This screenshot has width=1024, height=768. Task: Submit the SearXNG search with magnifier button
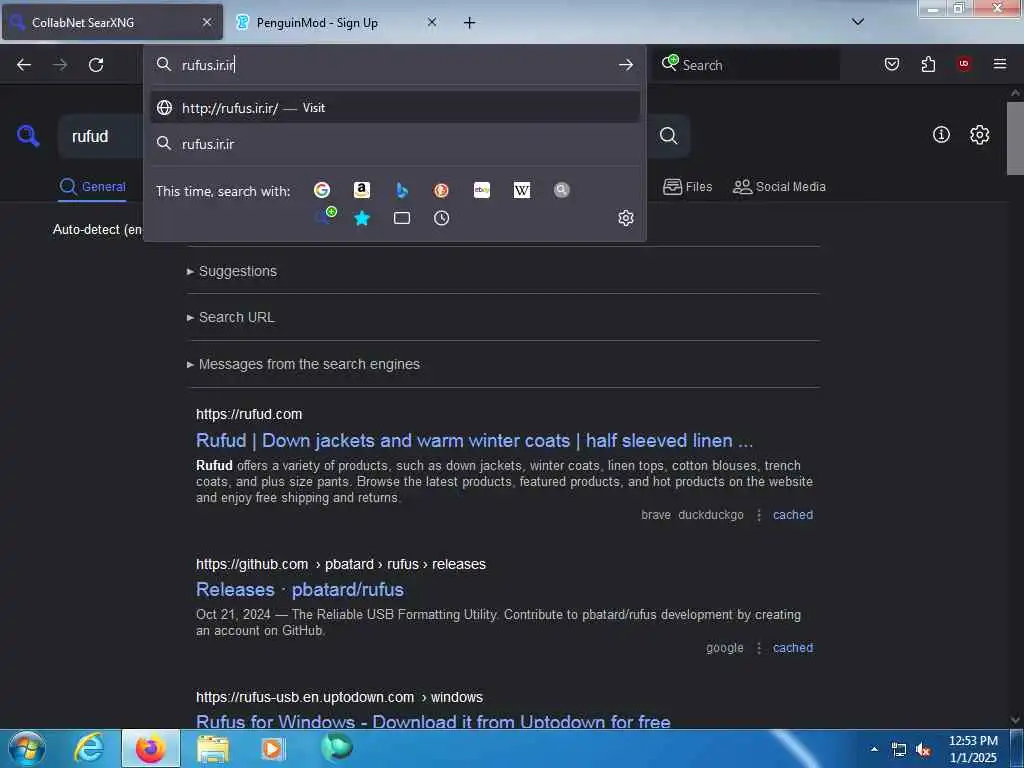point(668,135)
